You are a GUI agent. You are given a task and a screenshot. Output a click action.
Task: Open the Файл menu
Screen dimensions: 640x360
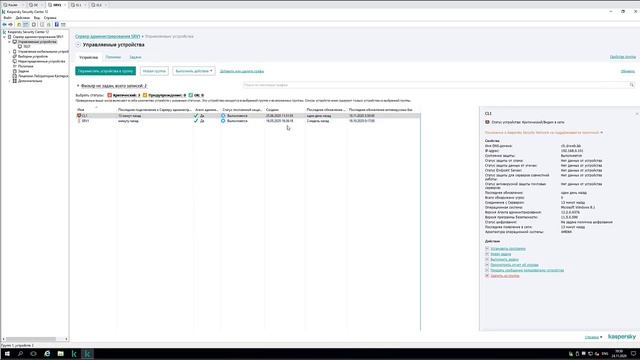(8, 18)
